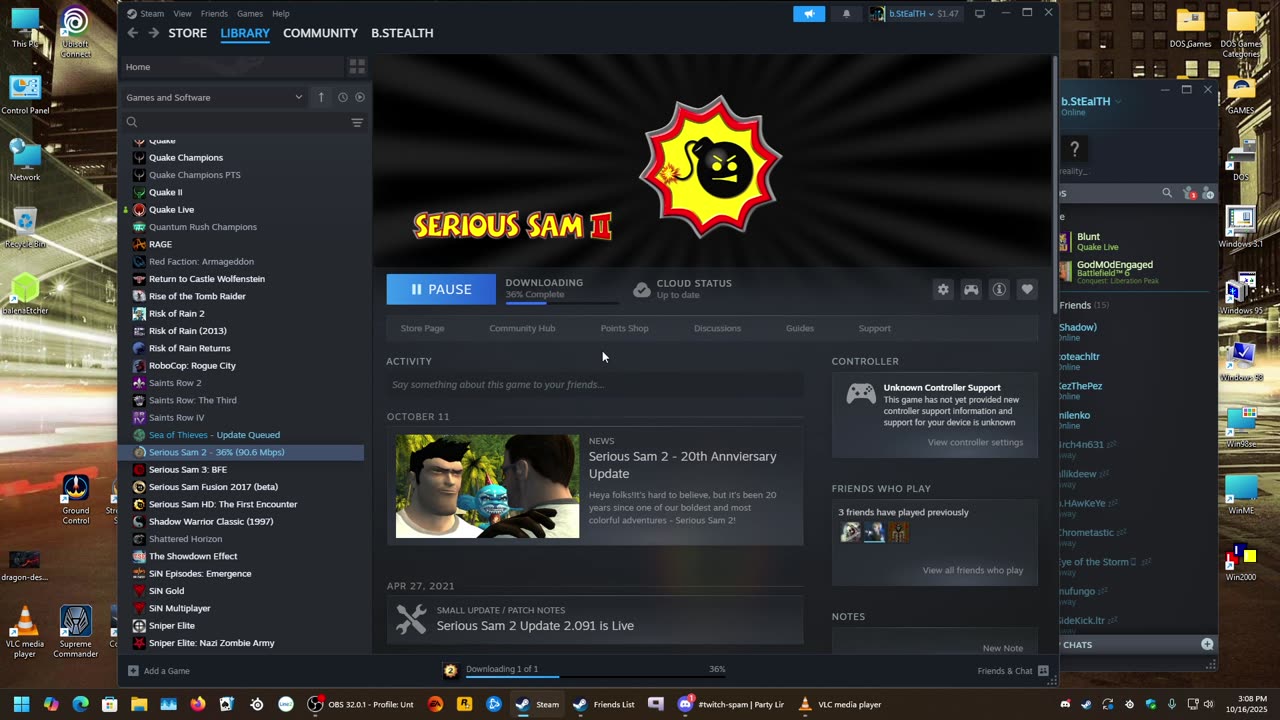Screen dimensions: 1280x720
Task: Open the Help menu
Action: (x=281, y=14)
